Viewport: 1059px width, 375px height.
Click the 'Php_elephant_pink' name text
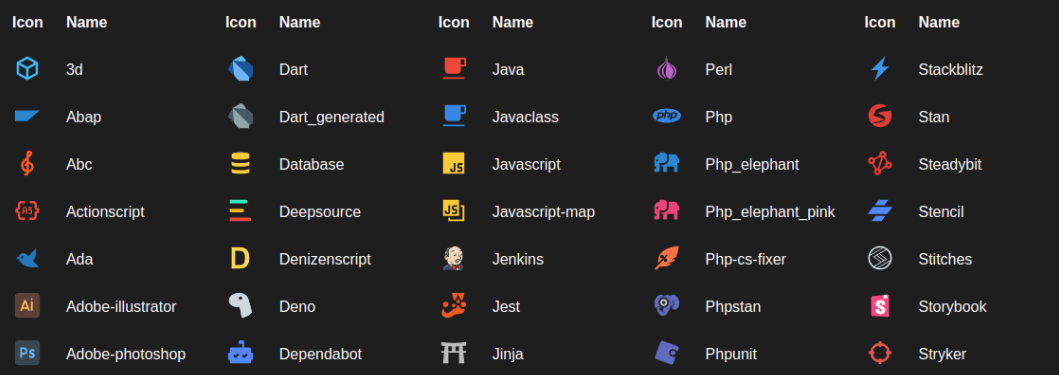[x=770, y=211]
